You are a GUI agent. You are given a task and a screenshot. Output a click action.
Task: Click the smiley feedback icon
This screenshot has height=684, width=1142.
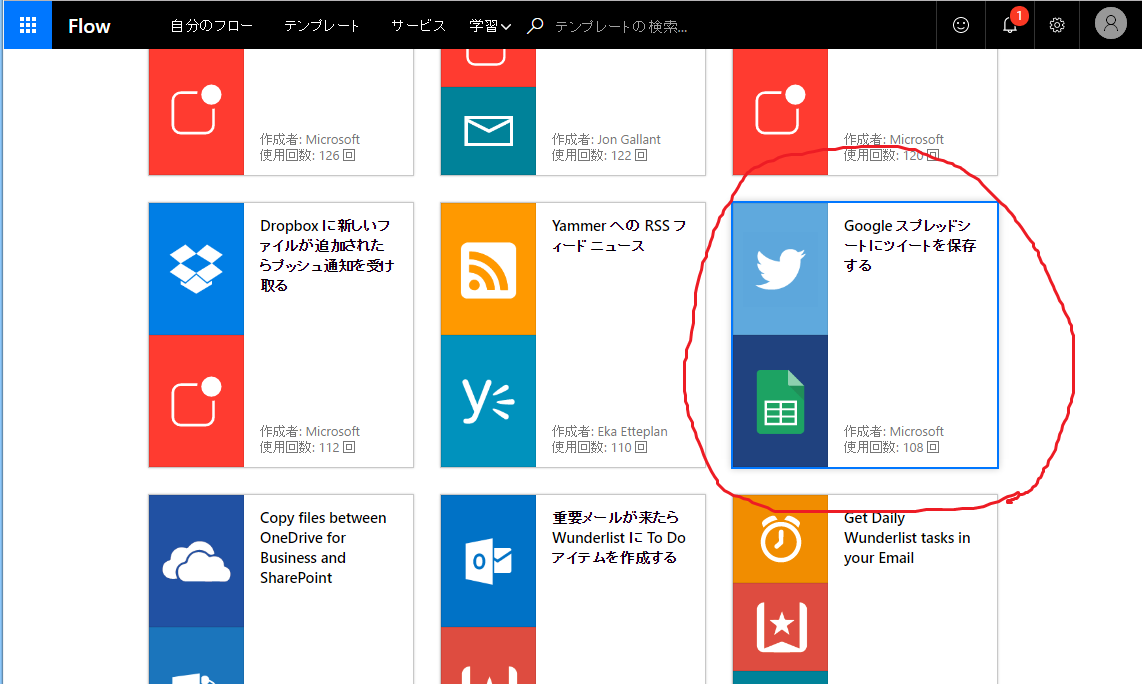(961, 25)
